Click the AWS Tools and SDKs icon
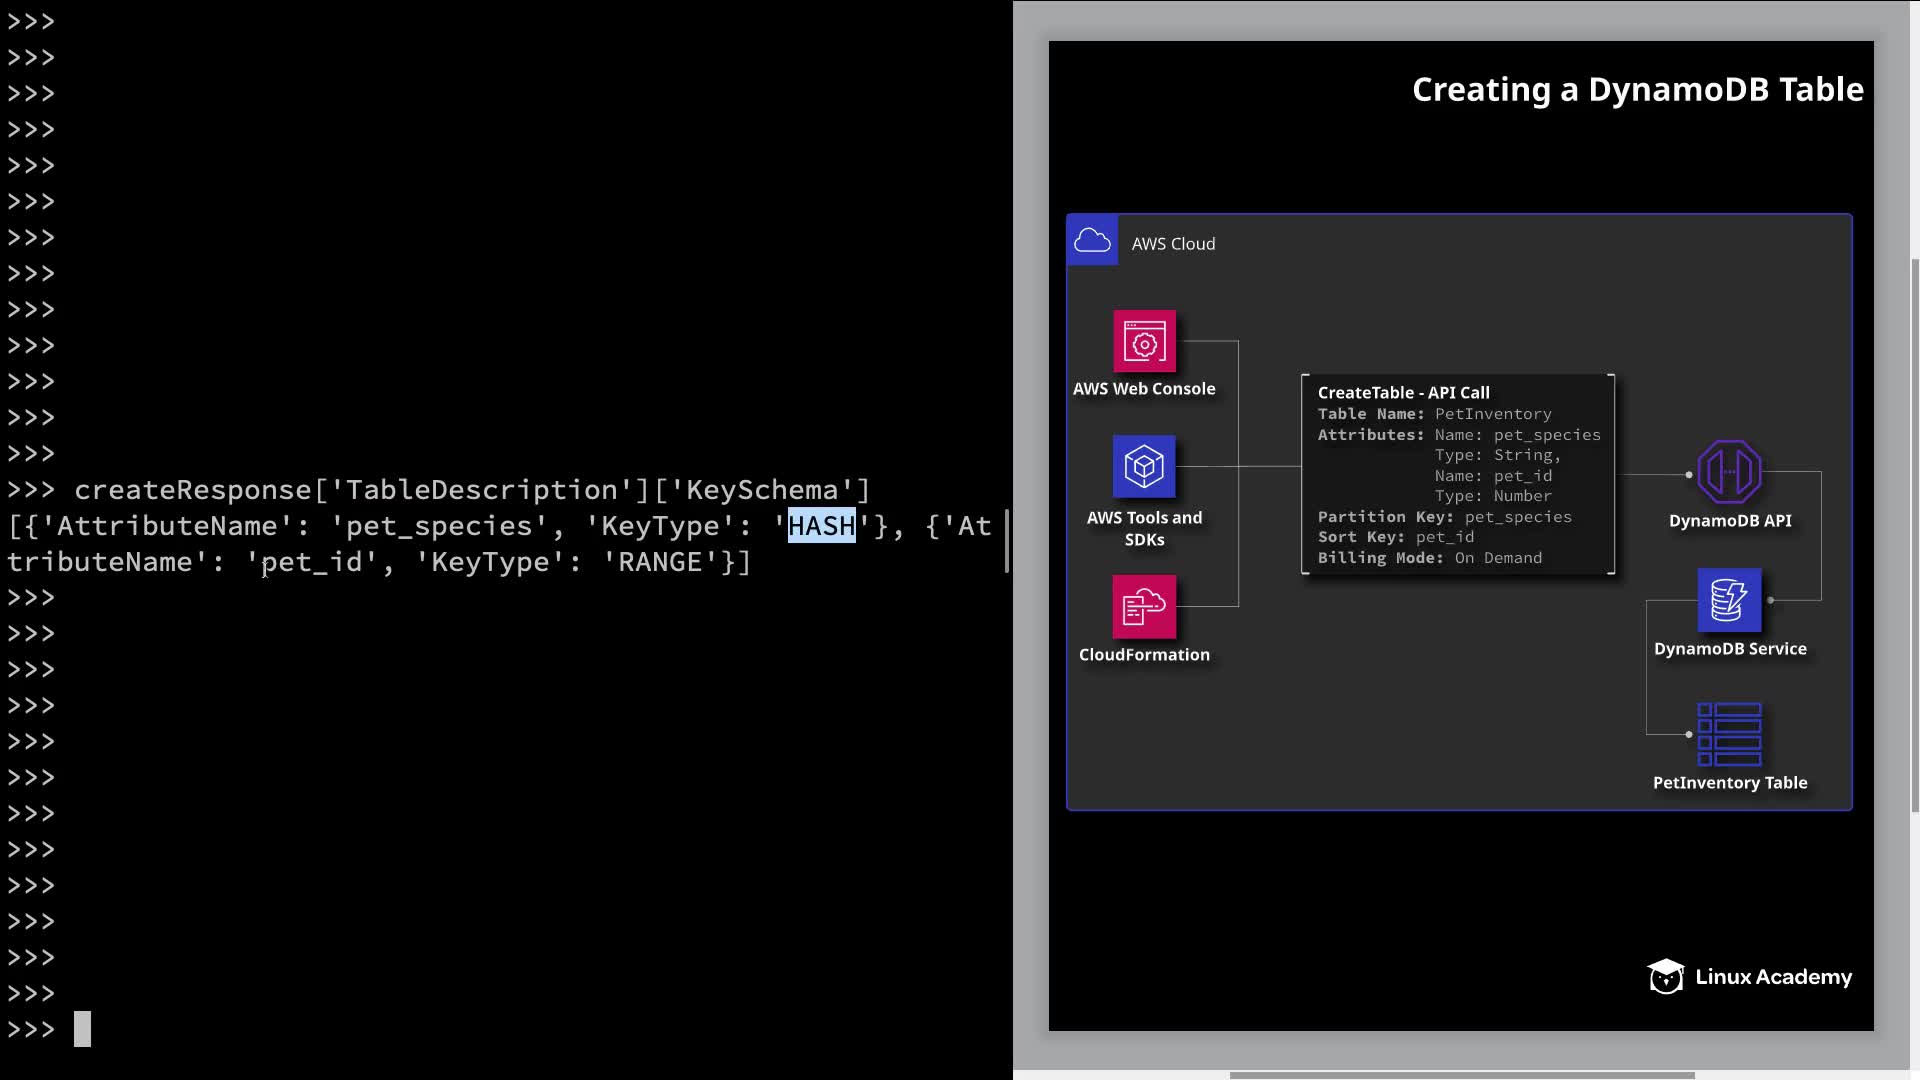 point(1144,466)
